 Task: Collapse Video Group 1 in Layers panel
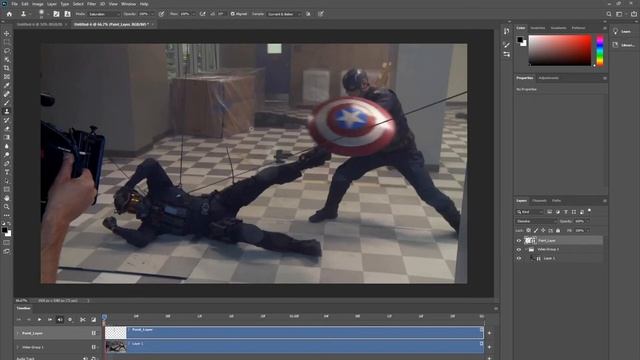(x=526, y=249)
